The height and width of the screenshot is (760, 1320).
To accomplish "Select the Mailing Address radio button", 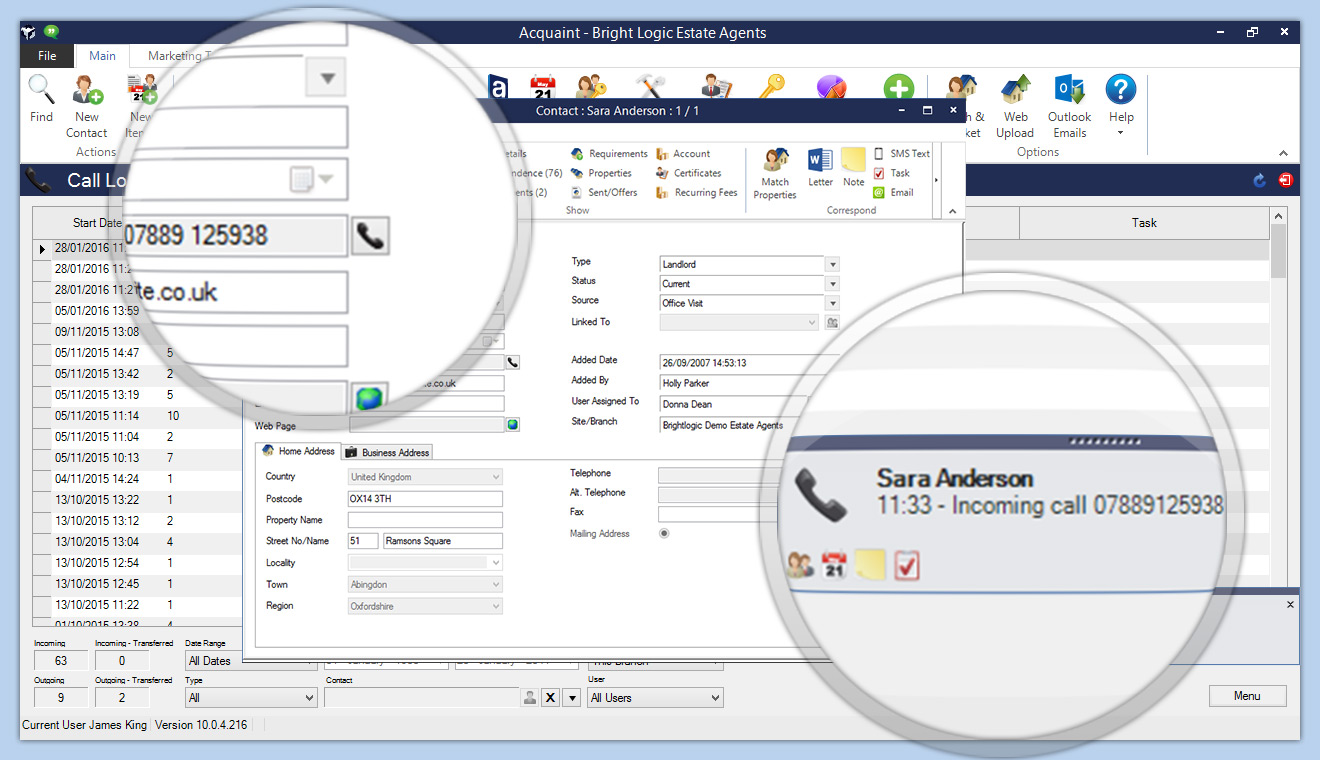I will (664, 534).
